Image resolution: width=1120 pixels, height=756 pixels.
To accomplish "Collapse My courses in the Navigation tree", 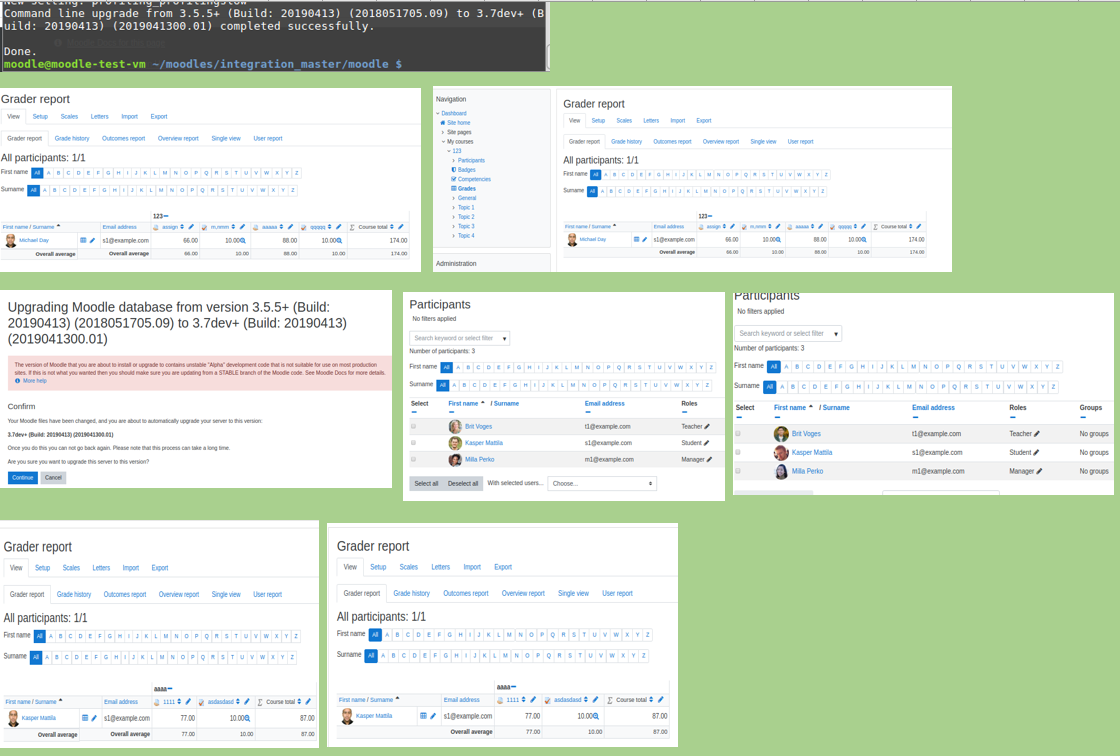I will click(444, 141).
